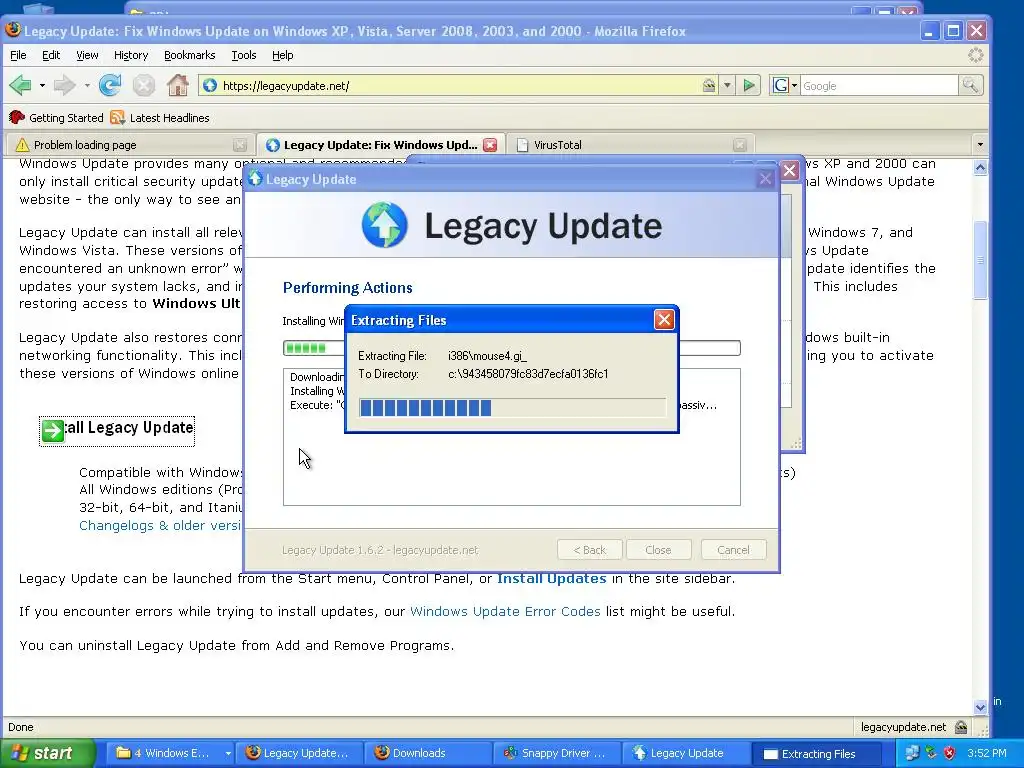
Task: Click the red security shield tray icon
Action: [x=949, y=754]
